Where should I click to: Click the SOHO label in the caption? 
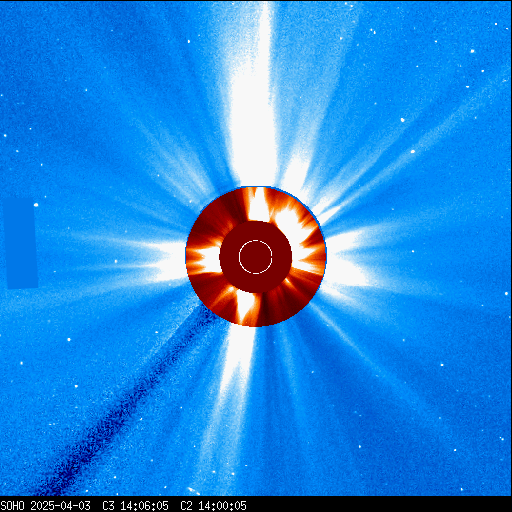[x=12, y=506]
